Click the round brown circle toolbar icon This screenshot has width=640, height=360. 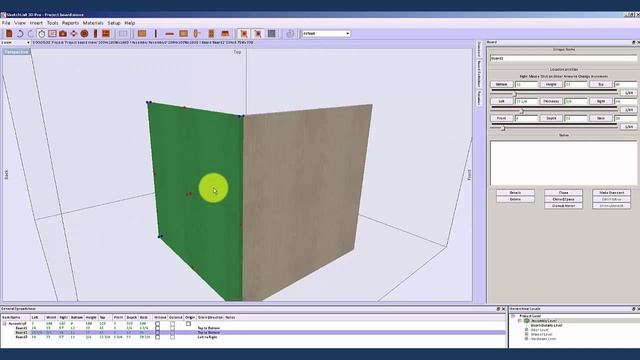[x=84, y=34]
